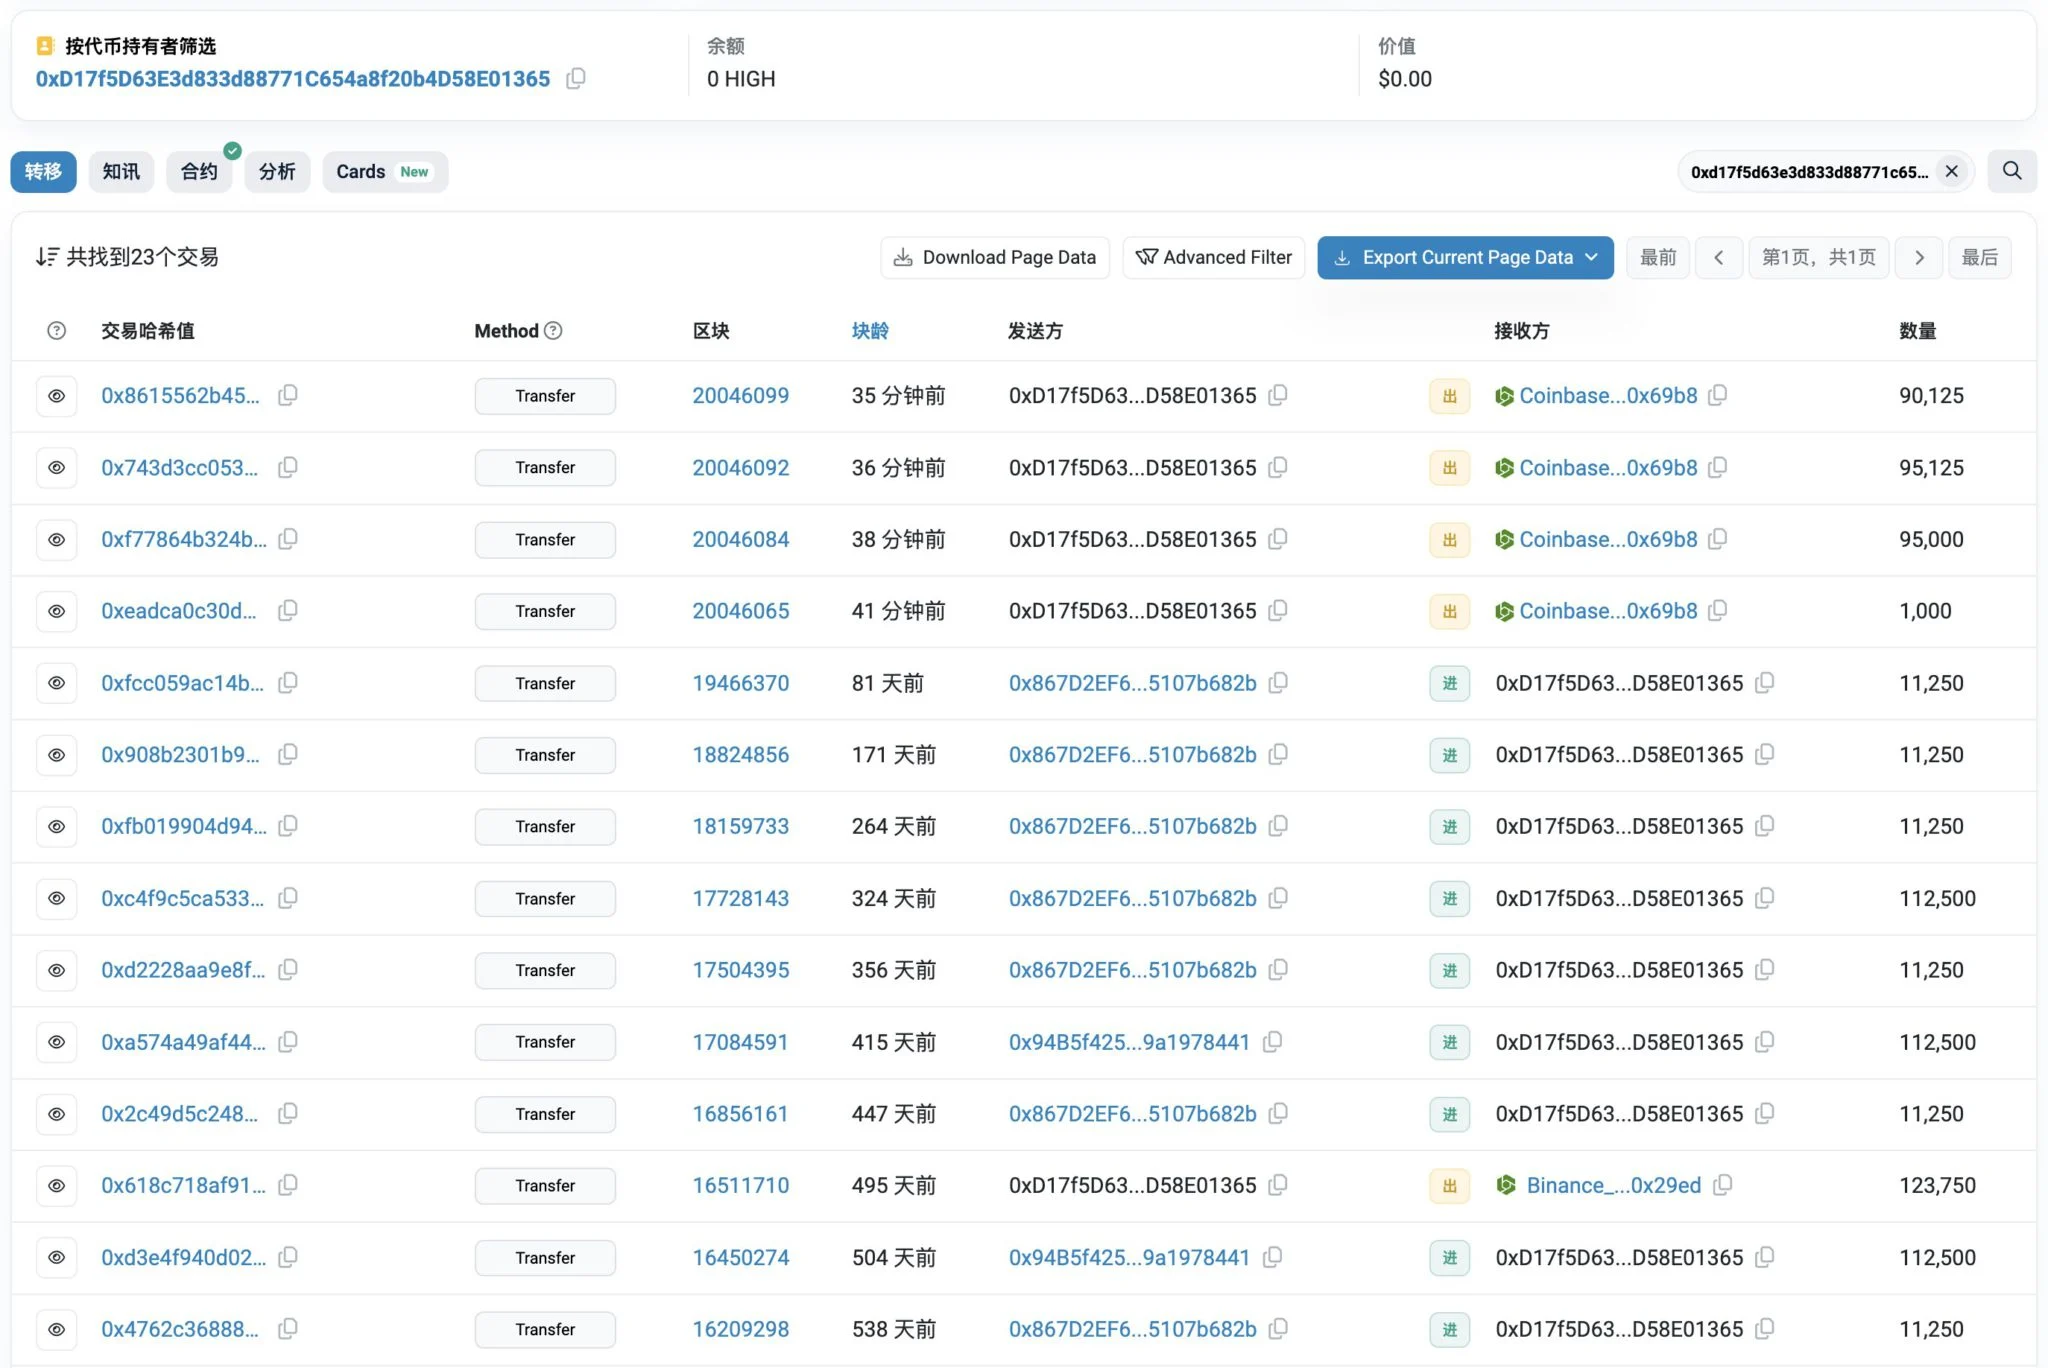Screen dimensions: 2048x1368
Task: Select the 转移 tab
Action: pyautogui.click(x=44, y=171)
